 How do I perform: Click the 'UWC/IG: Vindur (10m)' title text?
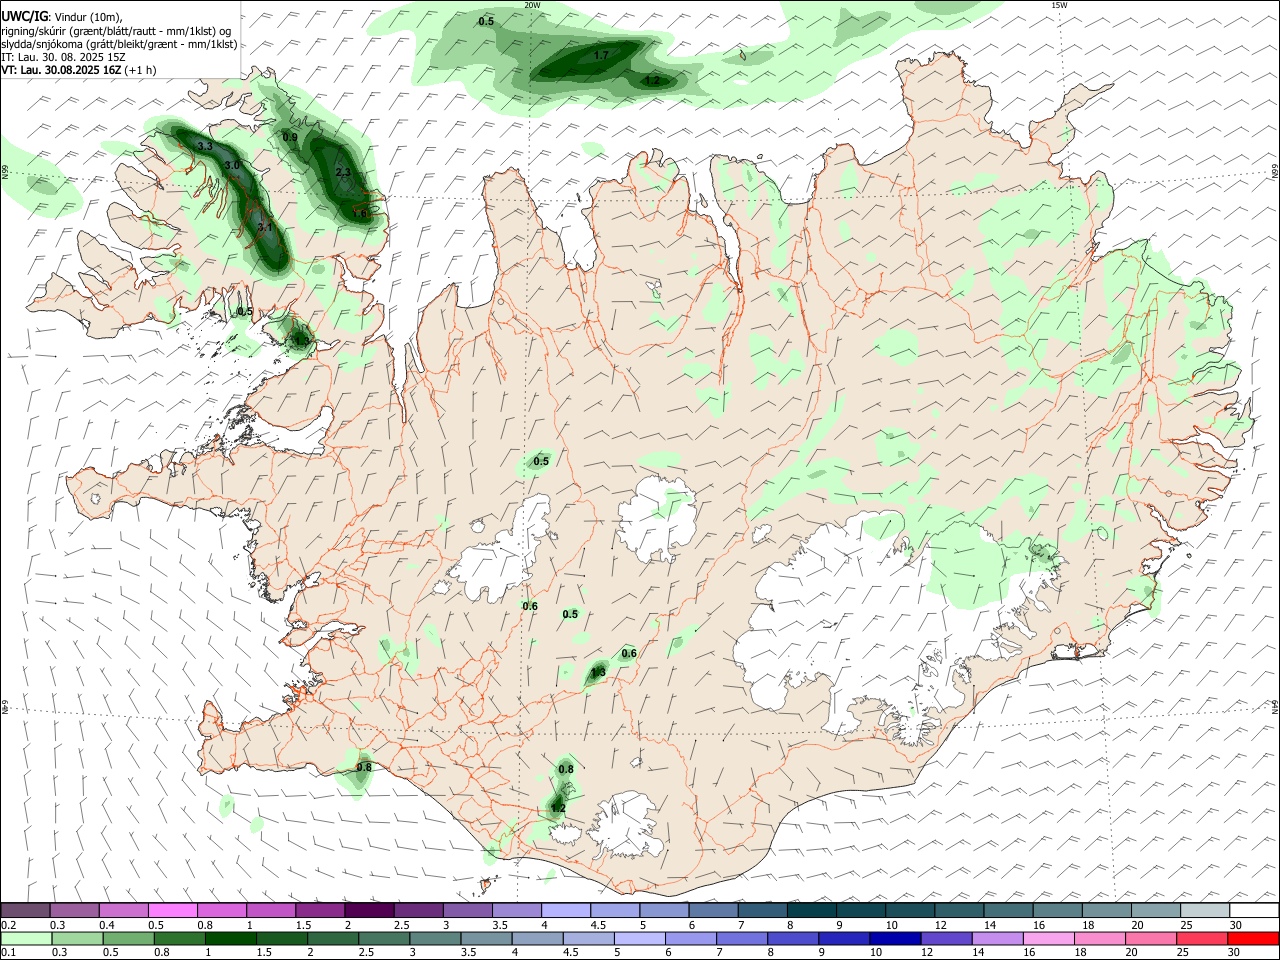coord(61,17)
